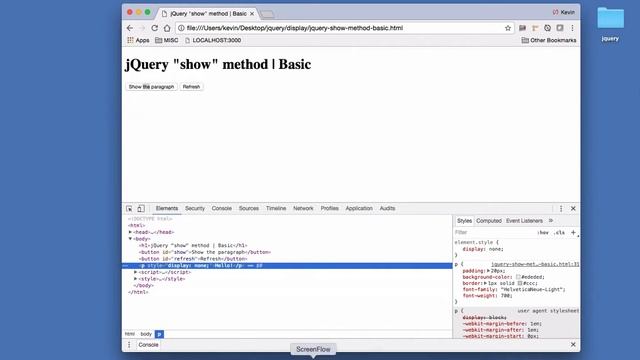Open the home page icon

click(x=167, y=28)
